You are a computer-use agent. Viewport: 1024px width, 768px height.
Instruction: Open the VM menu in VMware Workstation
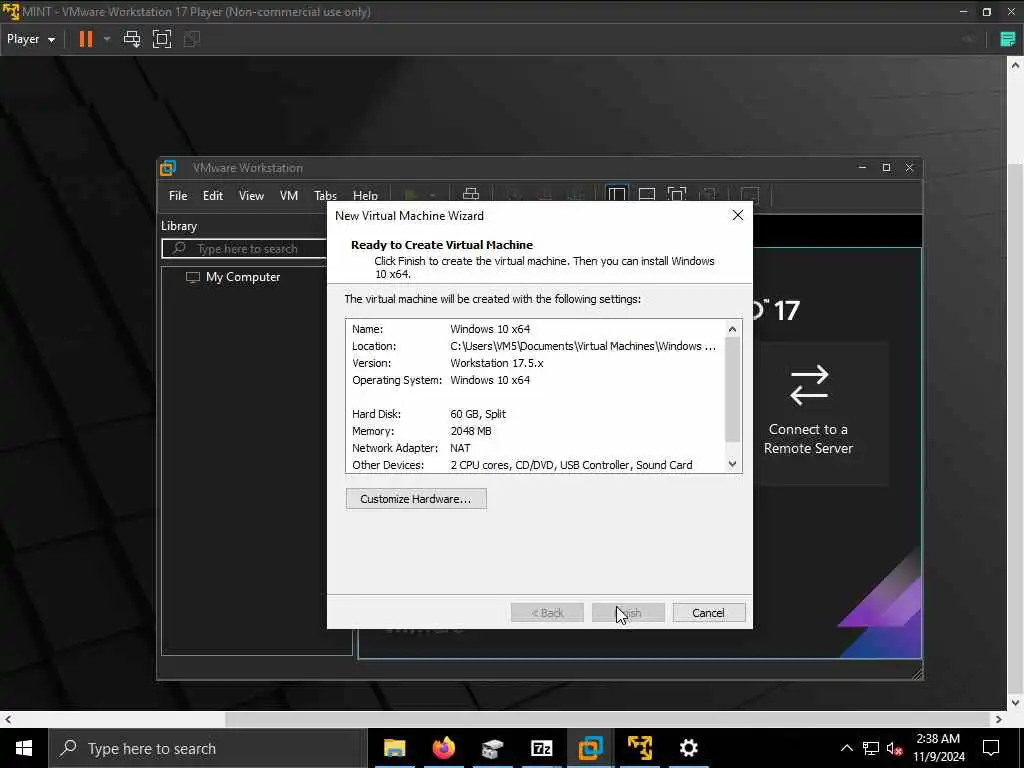(289, 195)
